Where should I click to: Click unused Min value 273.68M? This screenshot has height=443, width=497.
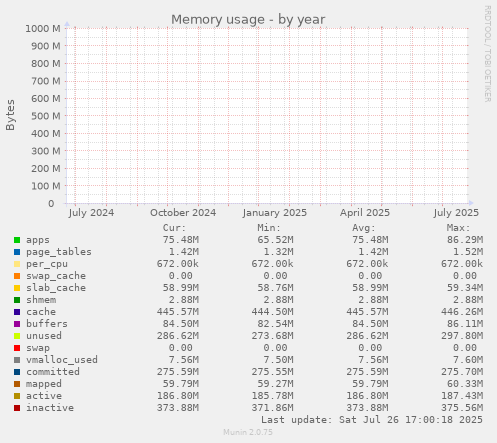click(x=272, y=336)
